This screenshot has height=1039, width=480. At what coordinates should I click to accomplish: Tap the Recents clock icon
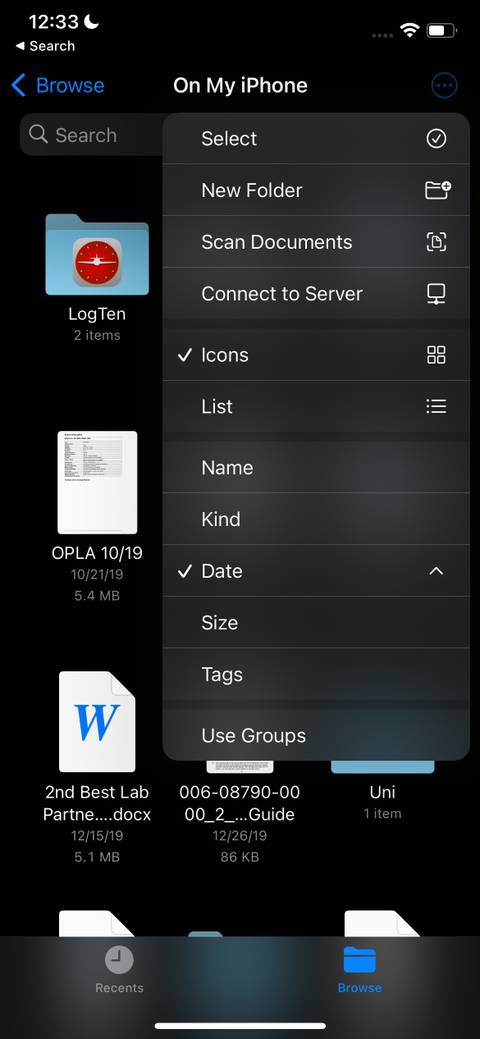[x=119, y=959]
